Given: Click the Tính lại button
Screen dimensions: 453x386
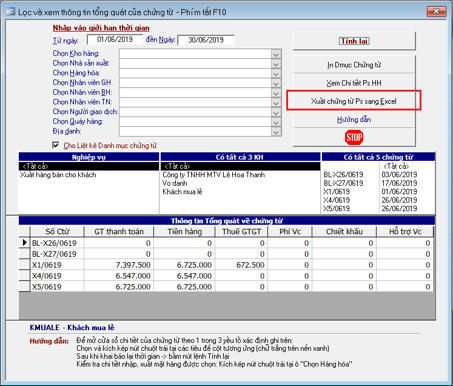Looking at the screenshot, I should (354, 41).
